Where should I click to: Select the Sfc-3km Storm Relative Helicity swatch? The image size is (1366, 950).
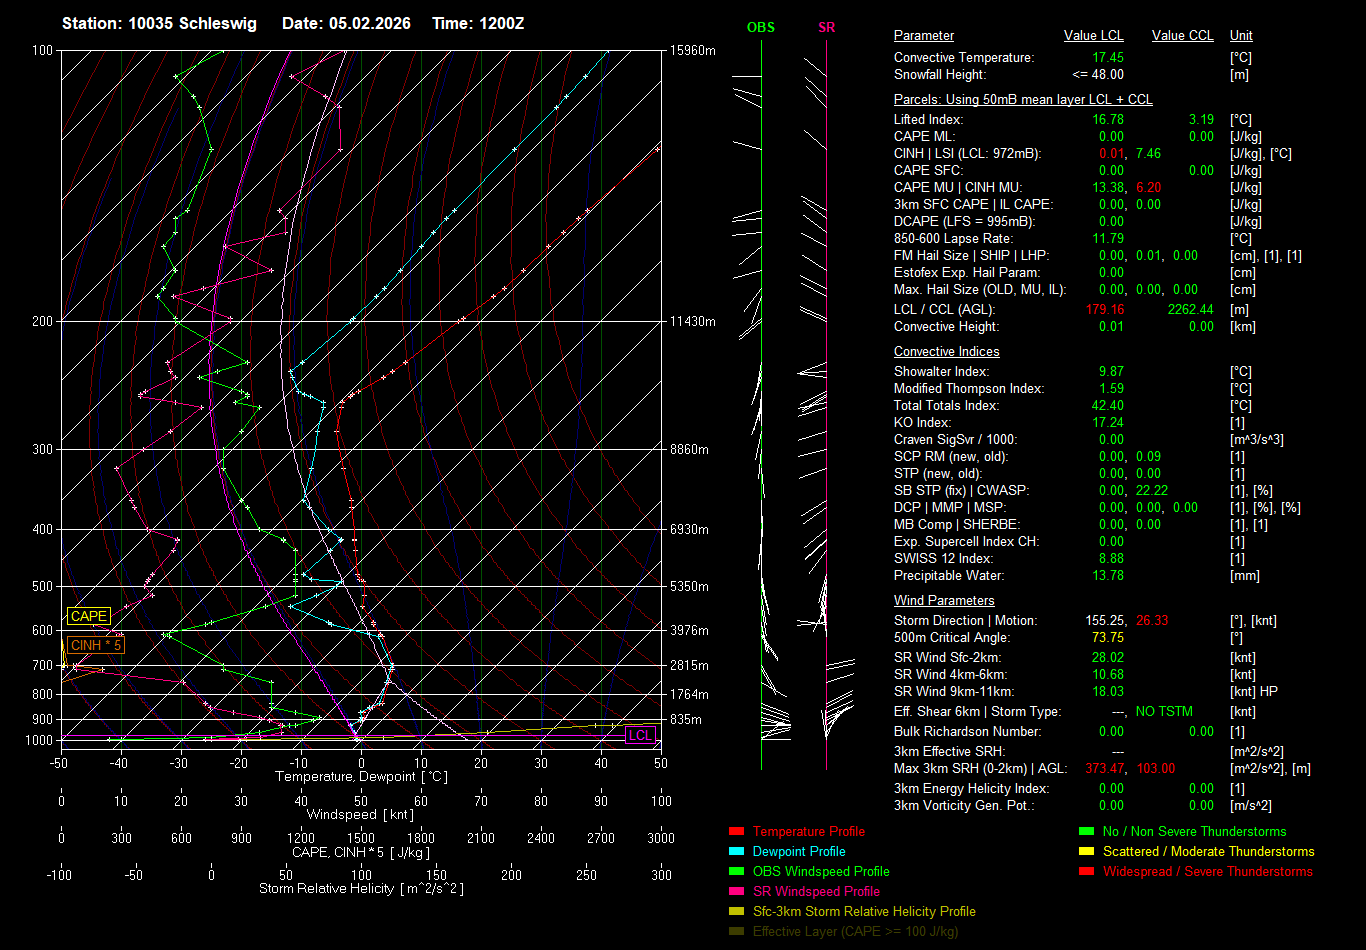737,912
